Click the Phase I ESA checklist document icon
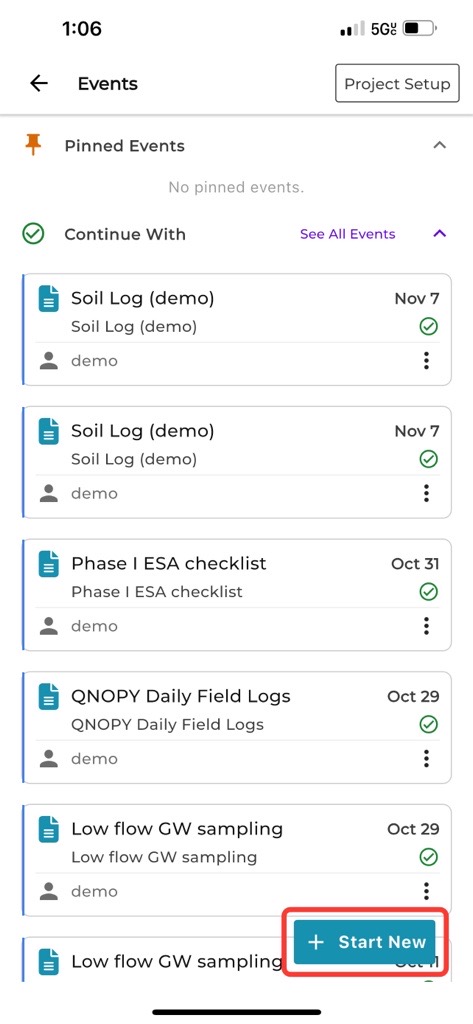The height and width of the screenshot is (1024, 473). click(48, 564)
